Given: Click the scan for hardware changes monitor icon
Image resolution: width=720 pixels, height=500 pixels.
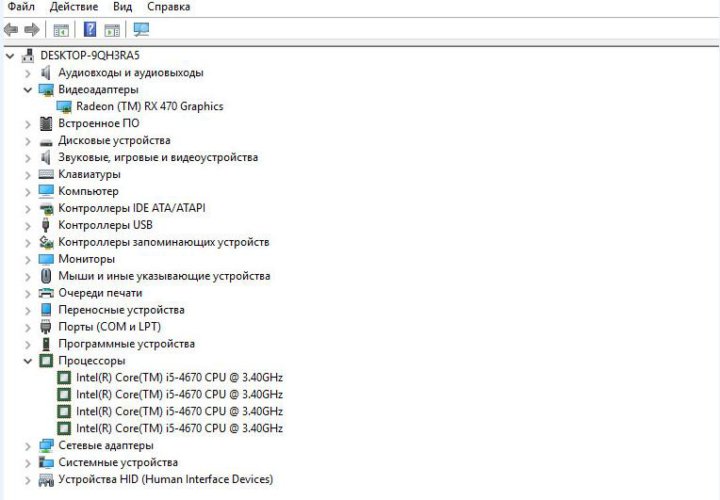Looking at the screenshot, I should [141, 30].
